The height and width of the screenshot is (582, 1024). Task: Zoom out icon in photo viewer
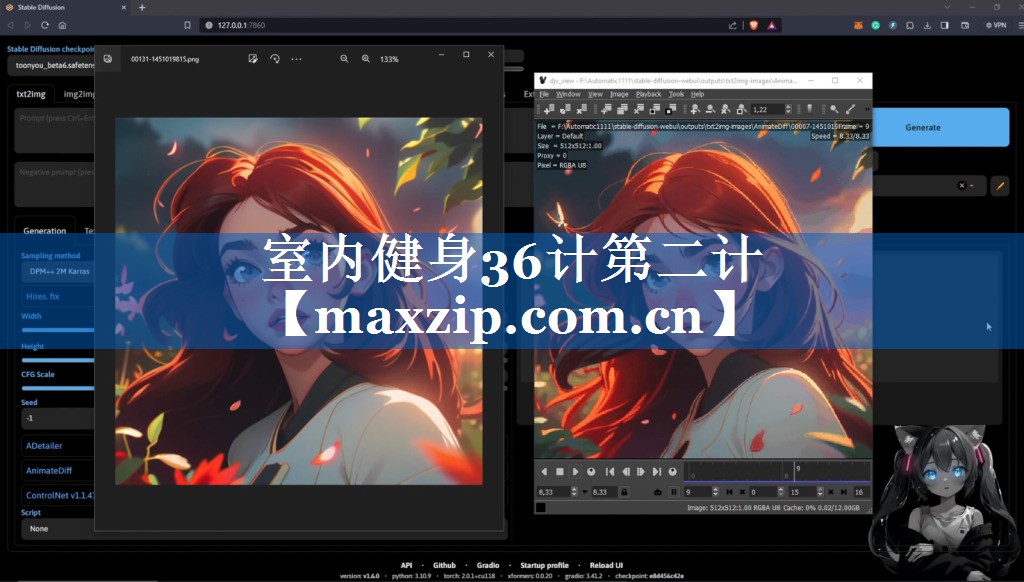344,59
